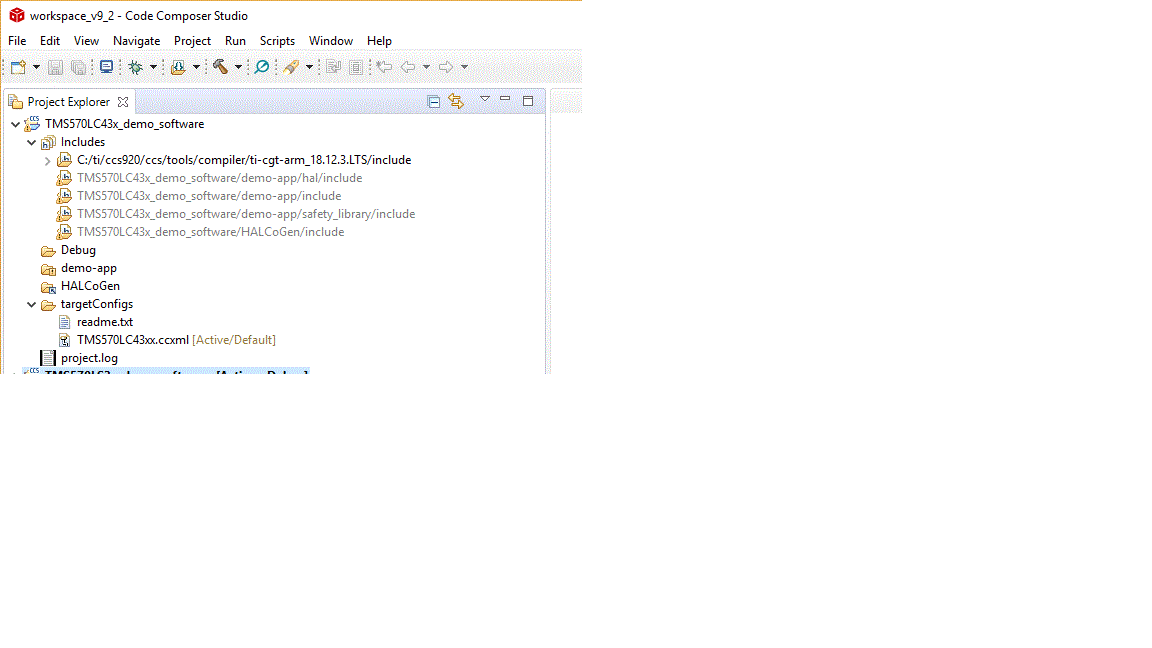Viewport: 1152px width, 648px height.
Task: Open the Search flashlight dropdown arrow
Action: click(309, 68)
